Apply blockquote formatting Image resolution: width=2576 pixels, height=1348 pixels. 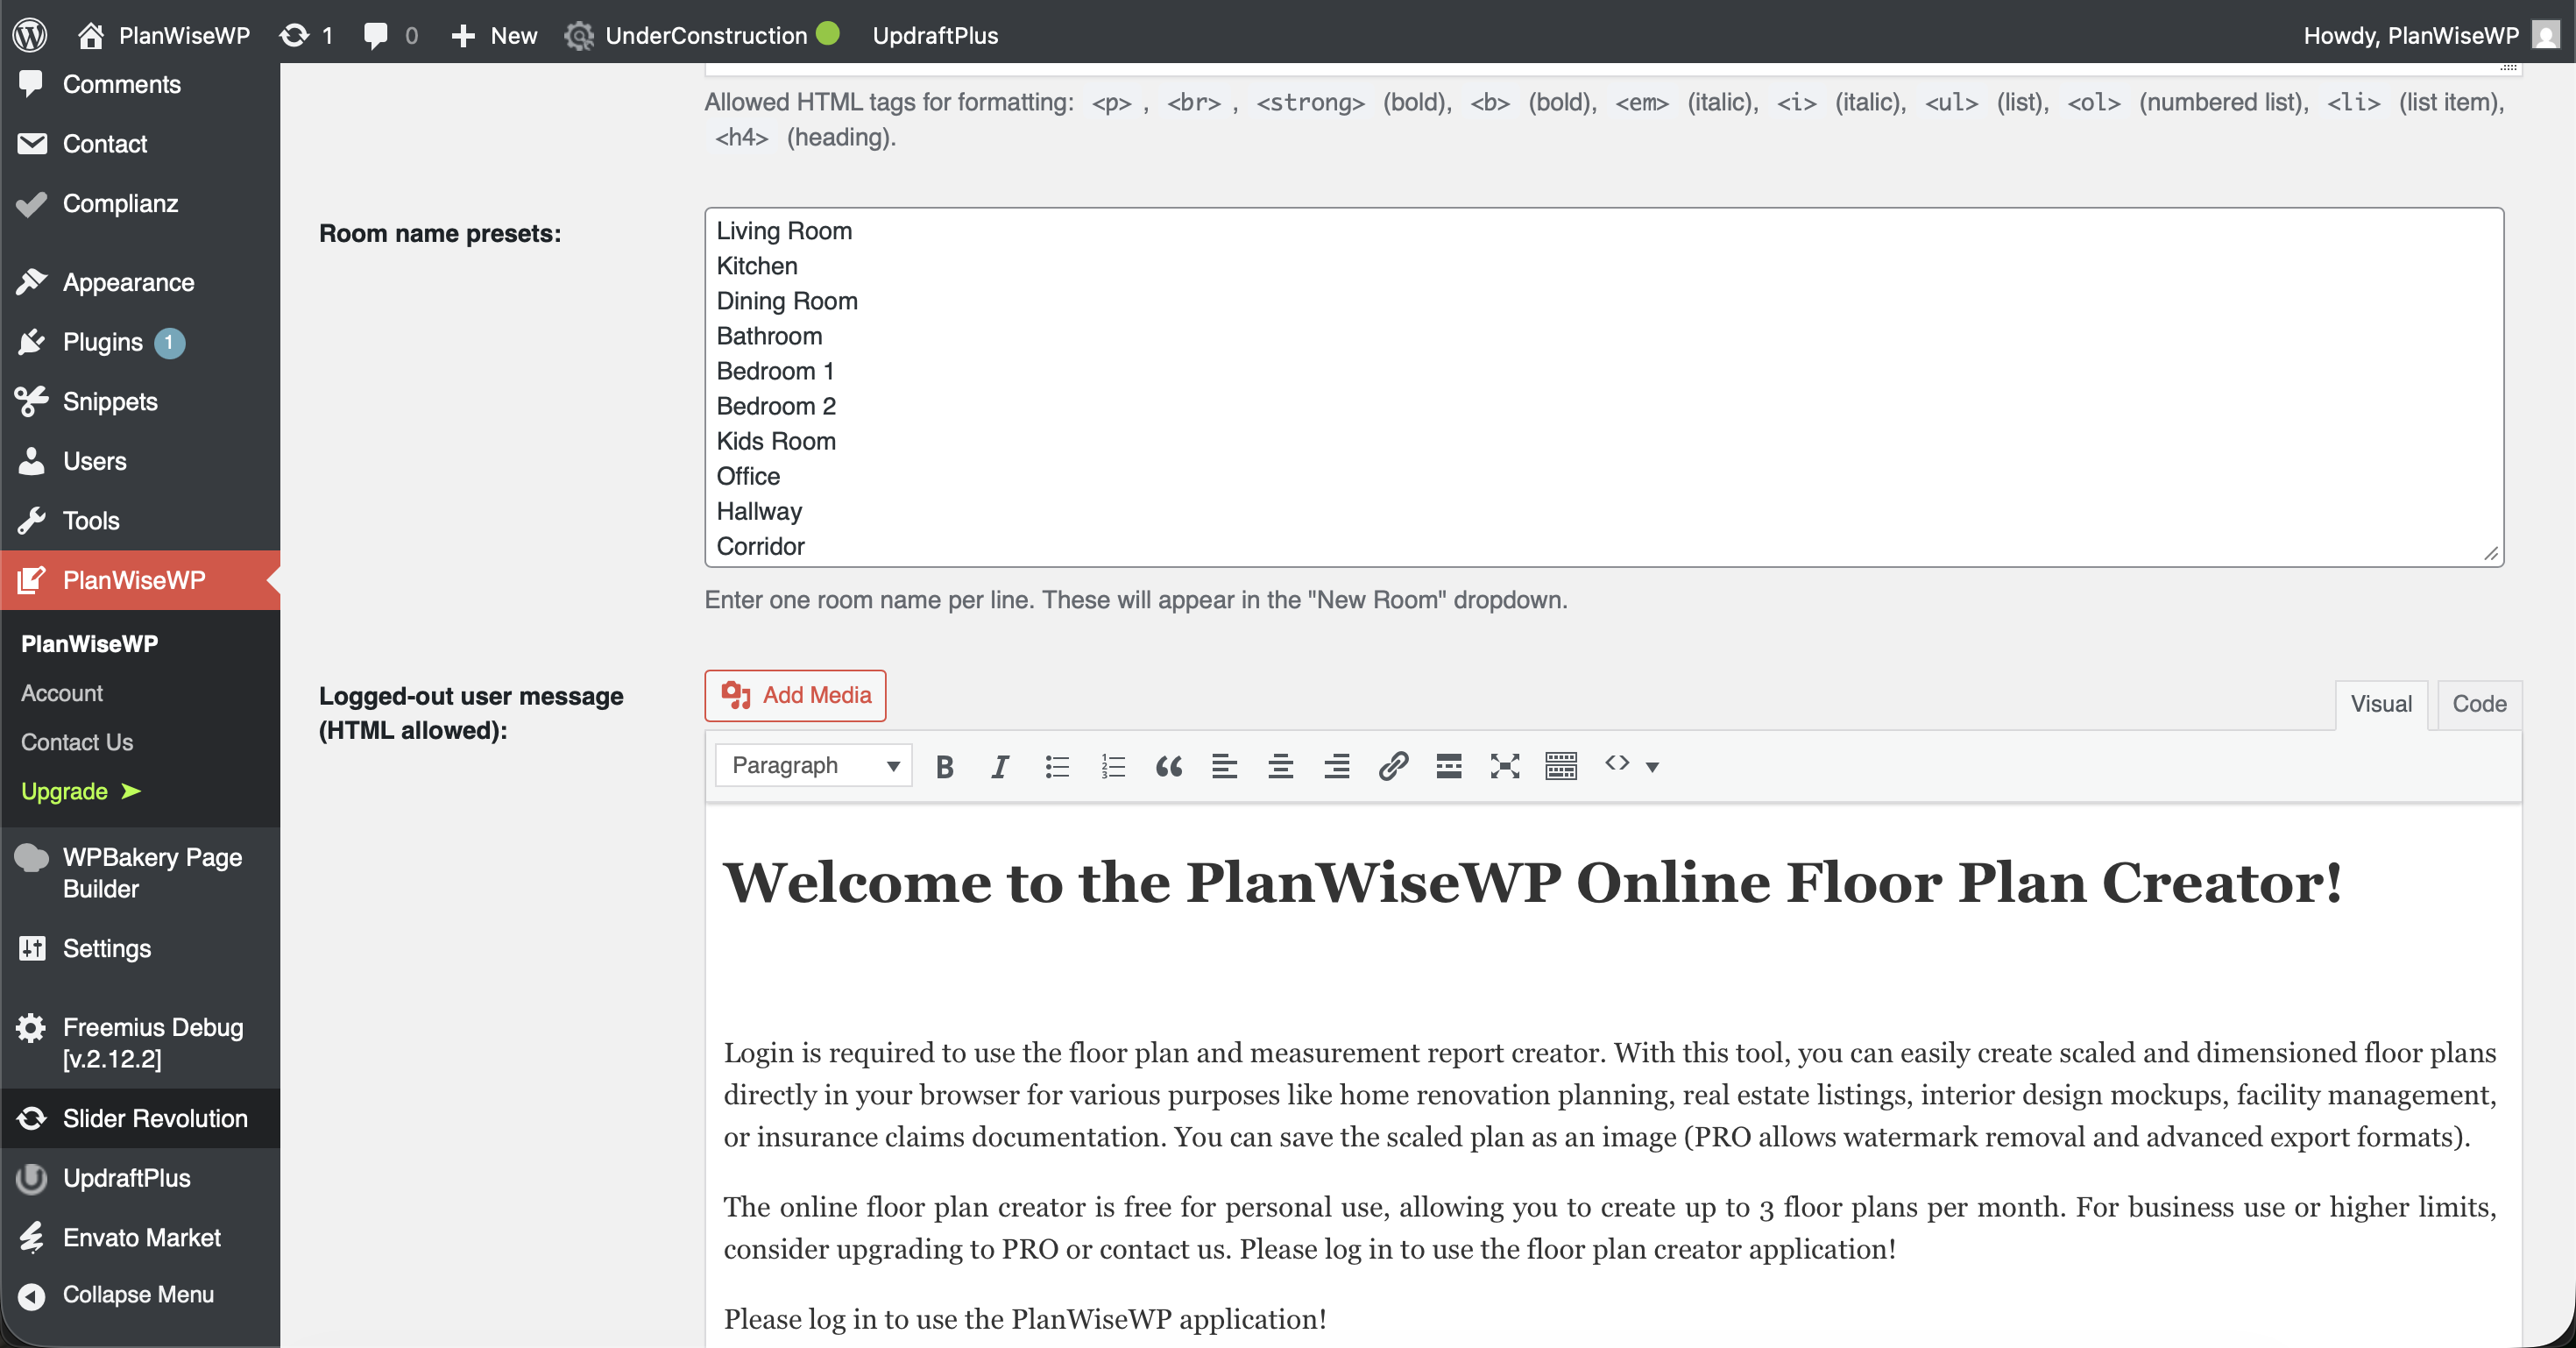click(x=1168, y=766)
